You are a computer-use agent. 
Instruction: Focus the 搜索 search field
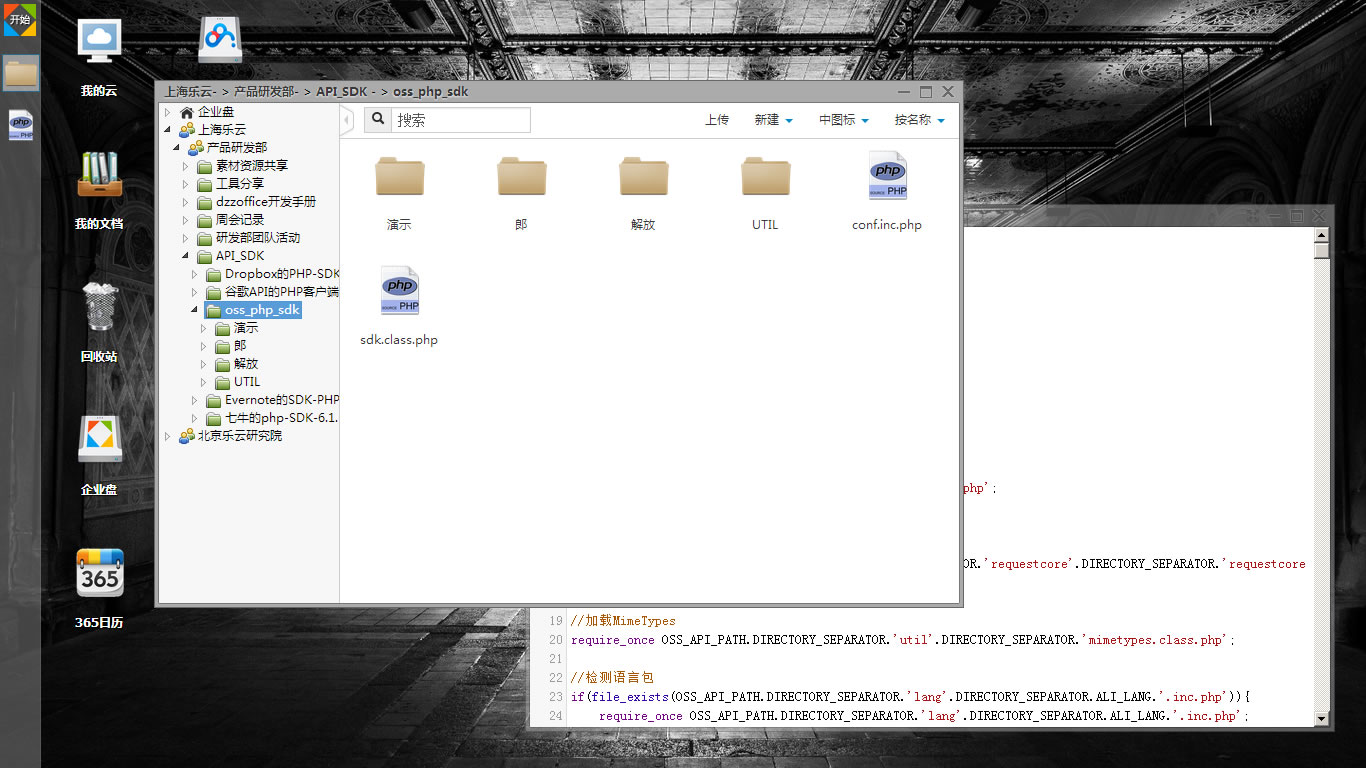coord(460,120)
